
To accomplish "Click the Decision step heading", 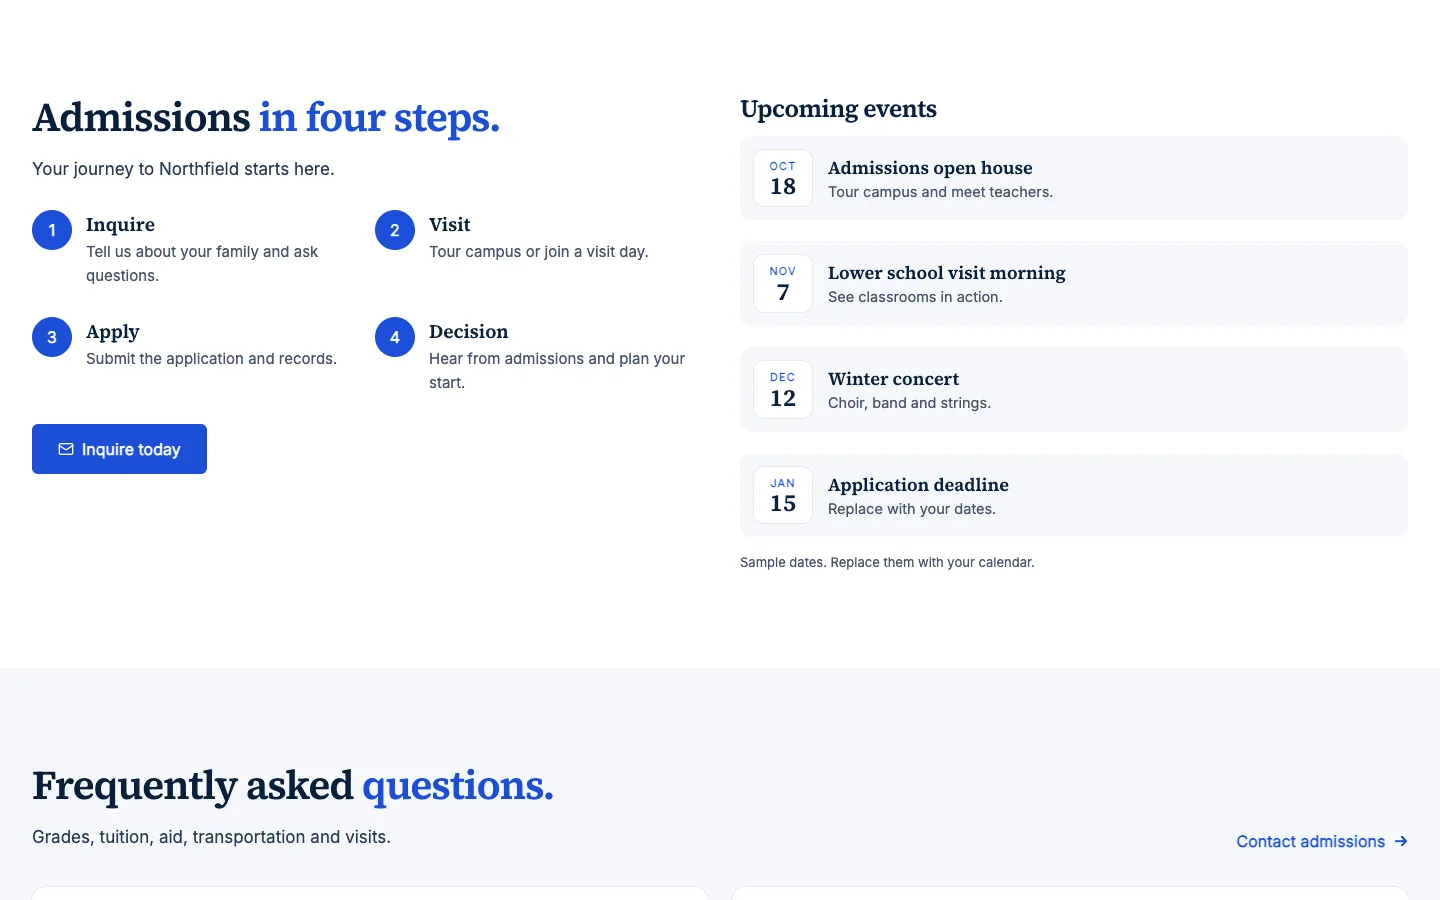I will pyautogui.click(x=468, y=332).
